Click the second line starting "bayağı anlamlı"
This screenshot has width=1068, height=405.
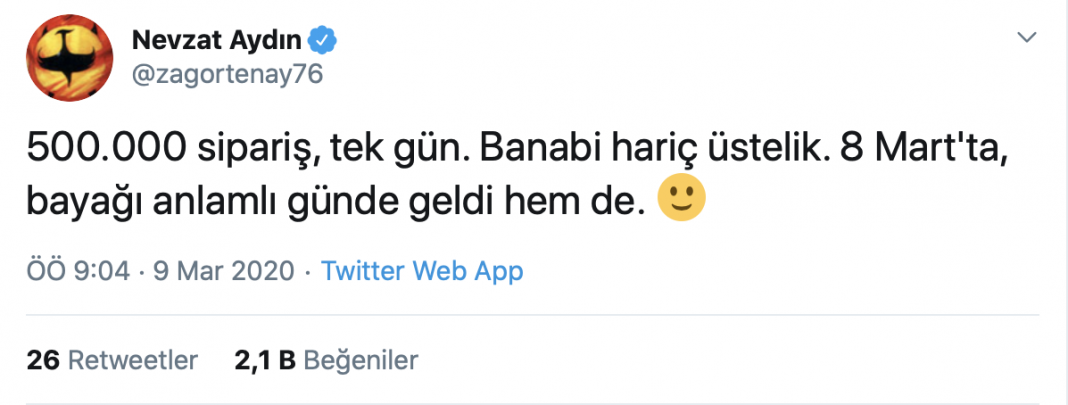(336, 201)
